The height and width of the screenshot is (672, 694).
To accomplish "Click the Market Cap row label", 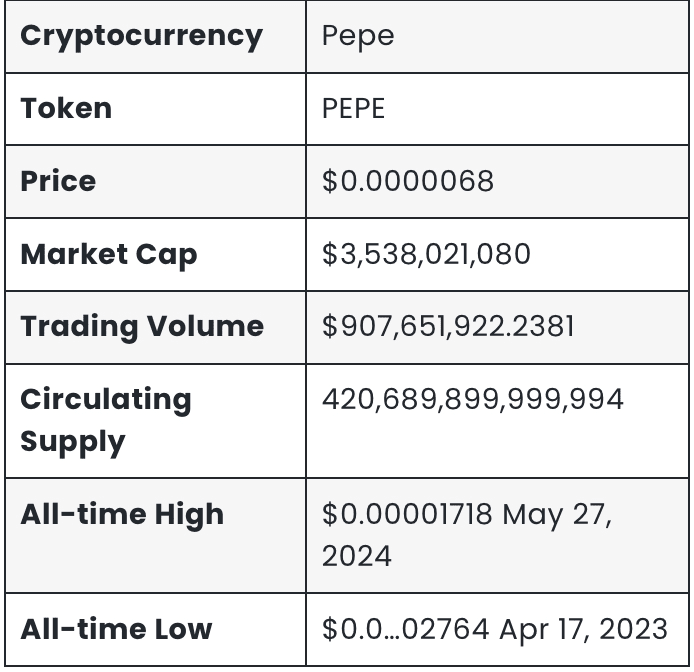I will coord(109,254).
